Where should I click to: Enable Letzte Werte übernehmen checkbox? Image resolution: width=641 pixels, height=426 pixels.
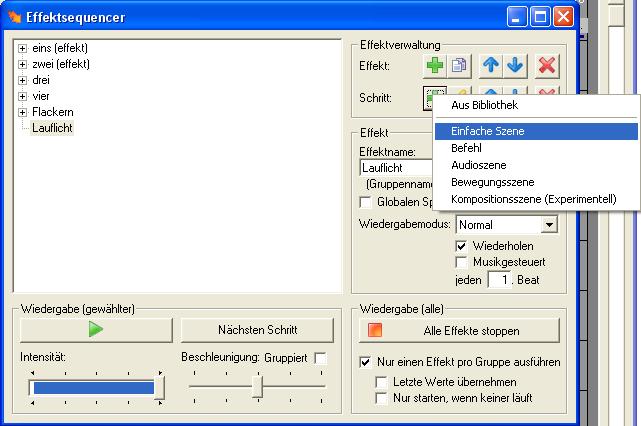tap(381, 381)
